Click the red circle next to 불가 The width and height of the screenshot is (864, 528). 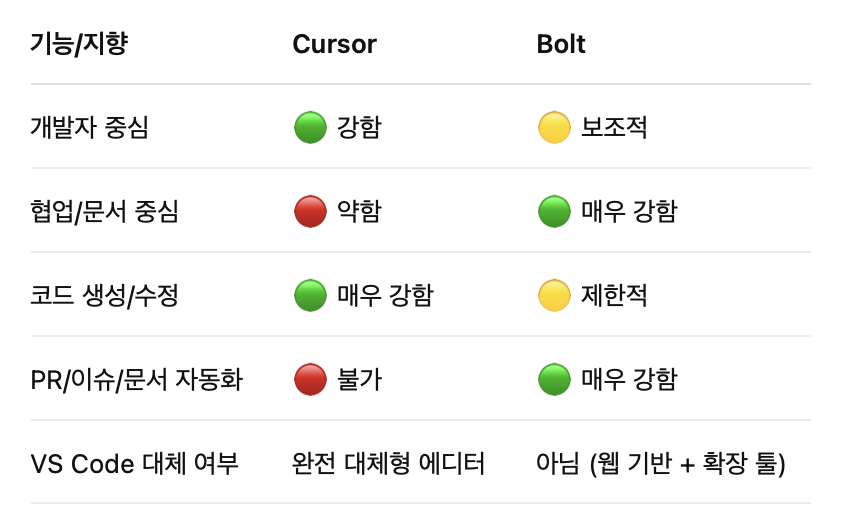point(310,379)
